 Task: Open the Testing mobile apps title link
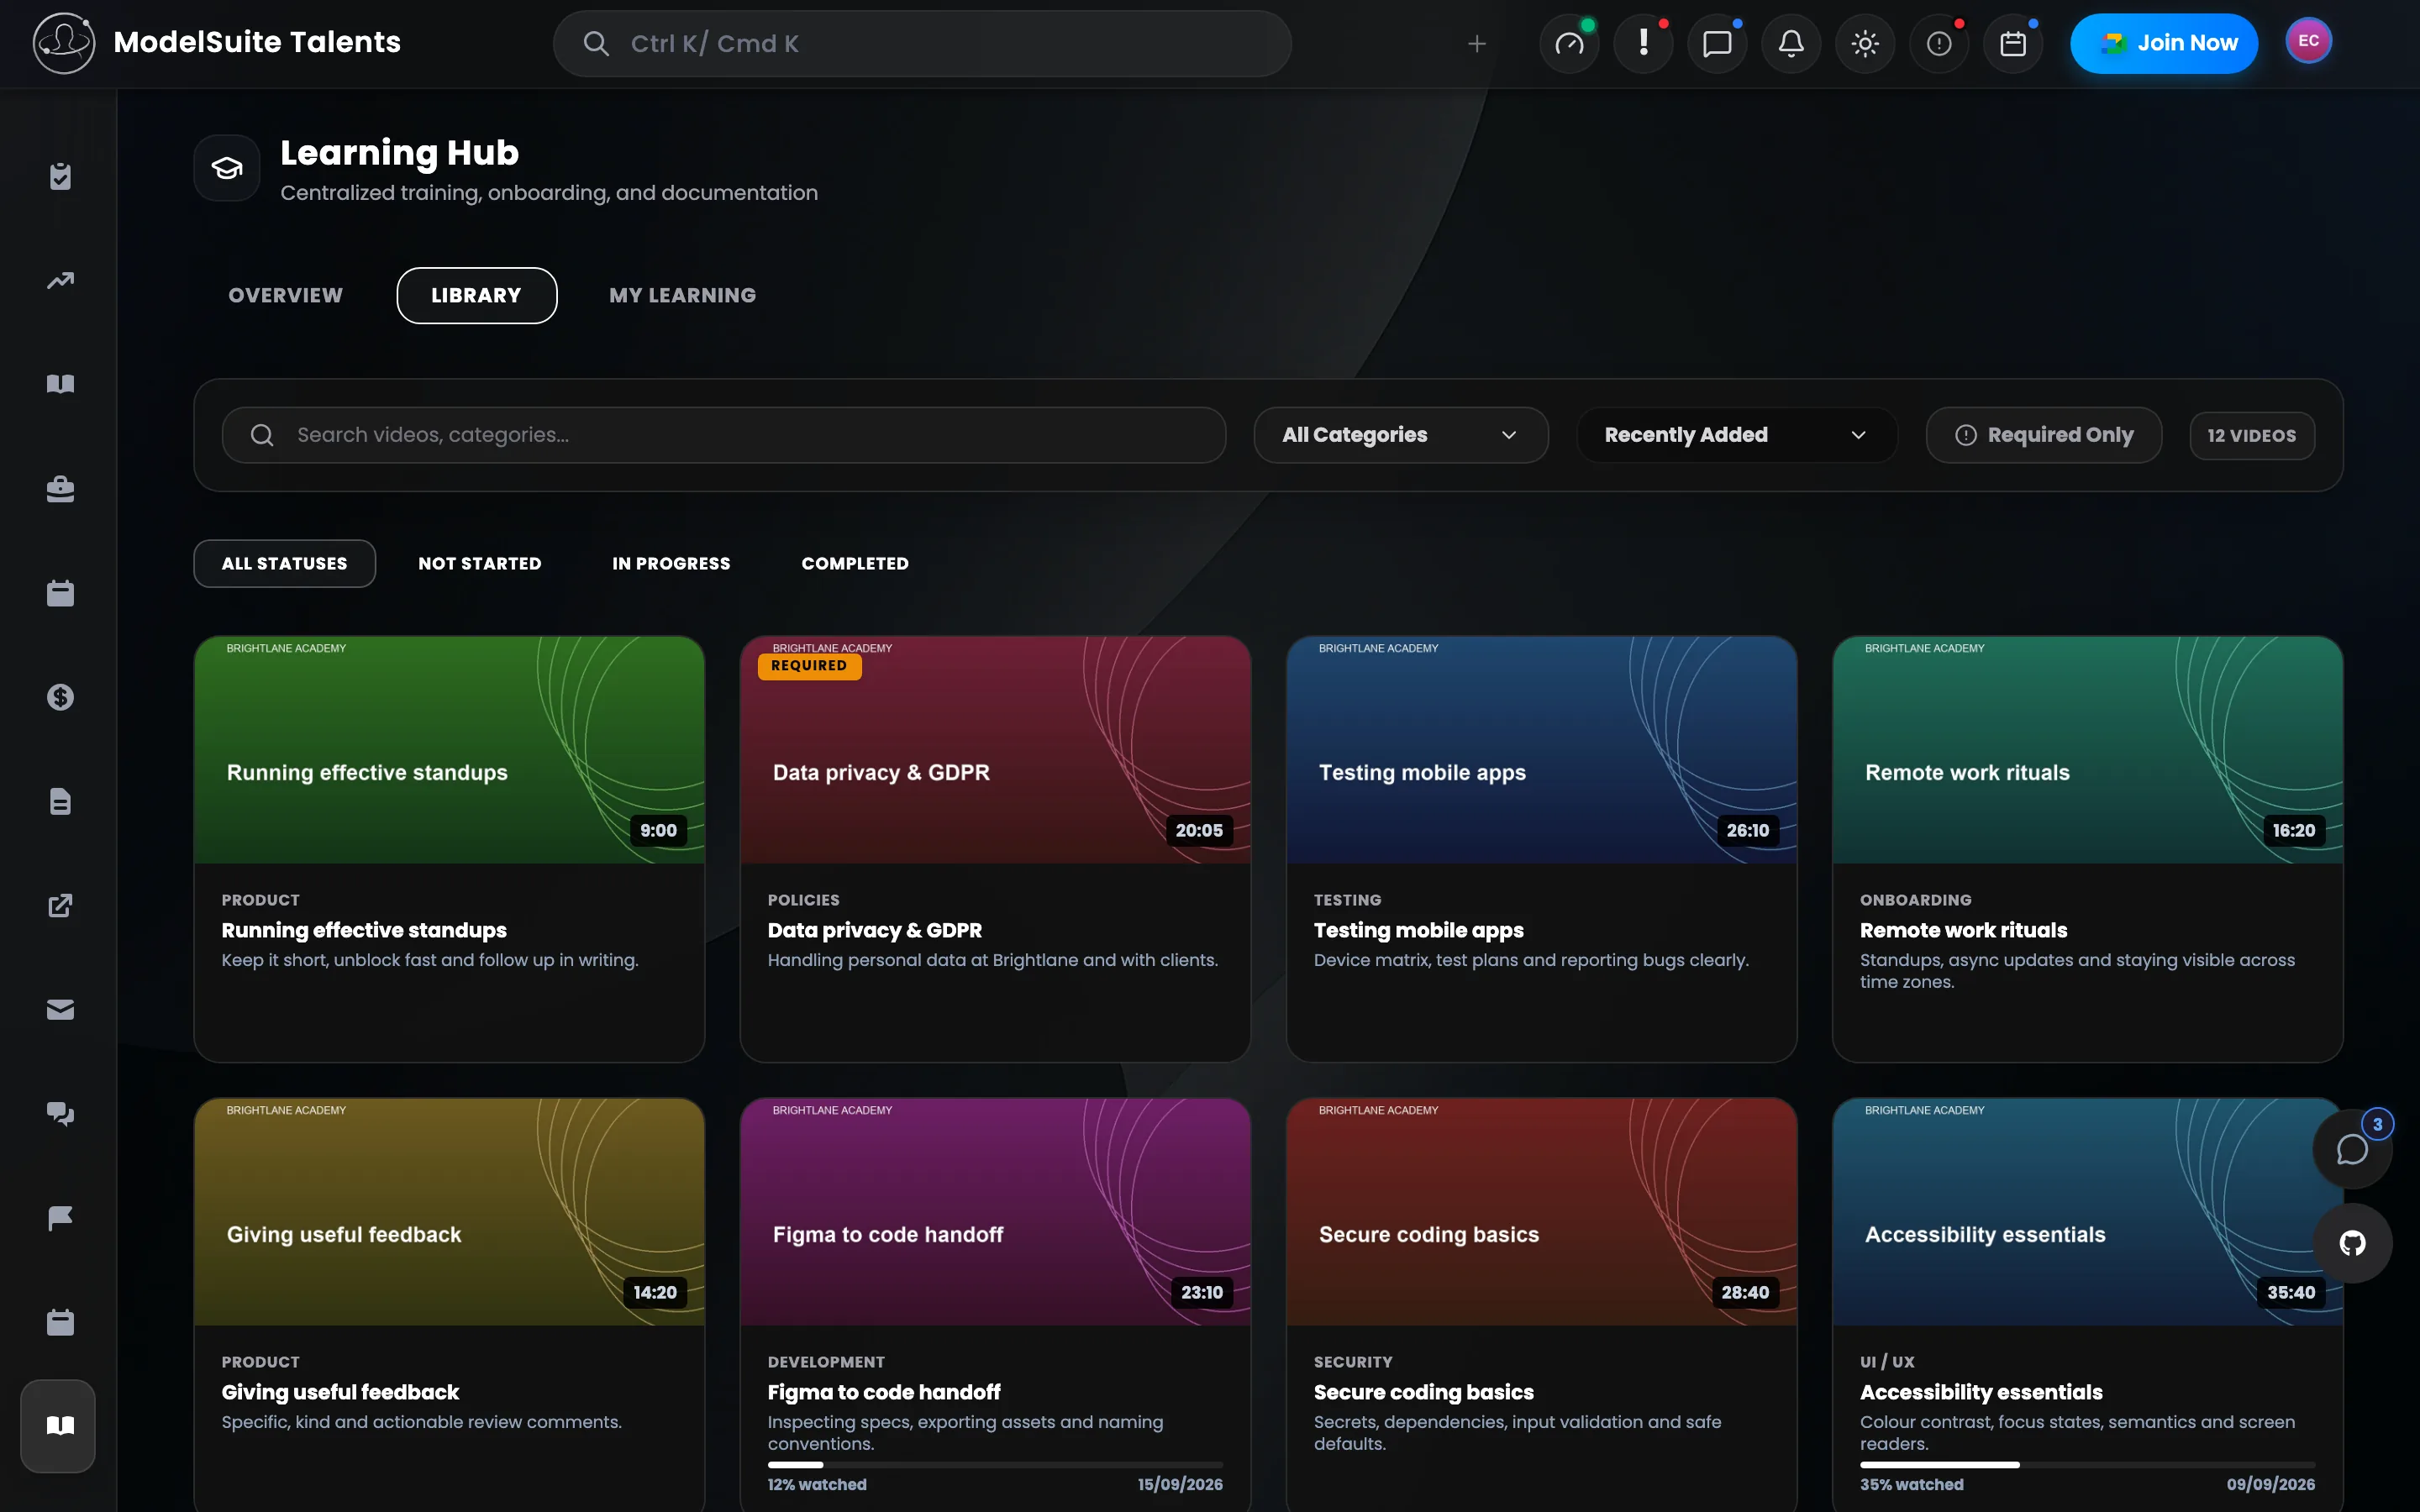click(x=1419, y=930)
